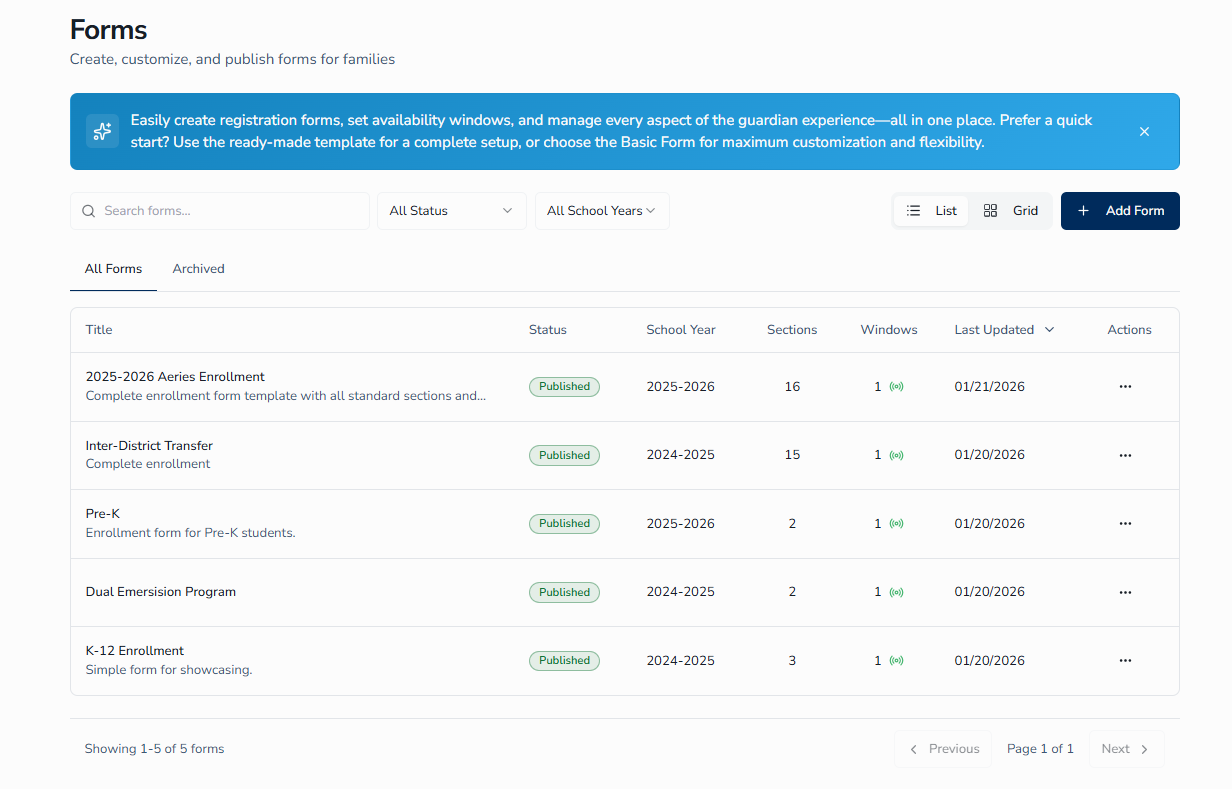Open actions menu for Dual Emersision Program

tap(1125, 592)
